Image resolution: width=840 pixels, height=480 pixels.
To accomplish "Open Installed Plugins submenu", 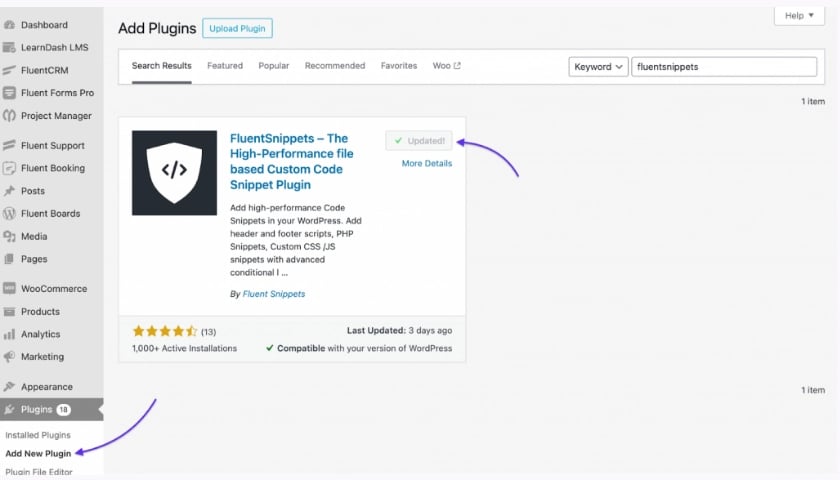I will click(x=38, y=435).
